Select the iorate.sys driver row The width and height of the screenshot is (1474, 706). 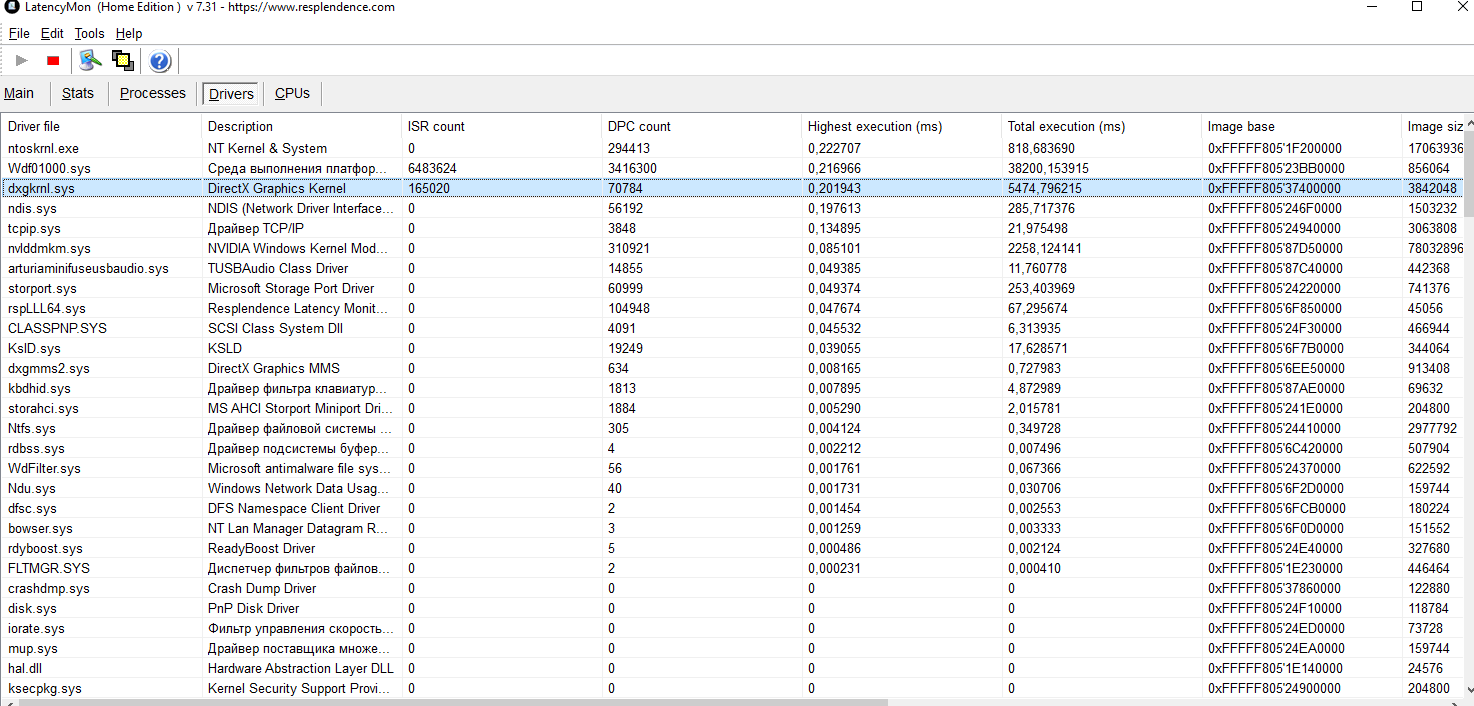(732, 628)
